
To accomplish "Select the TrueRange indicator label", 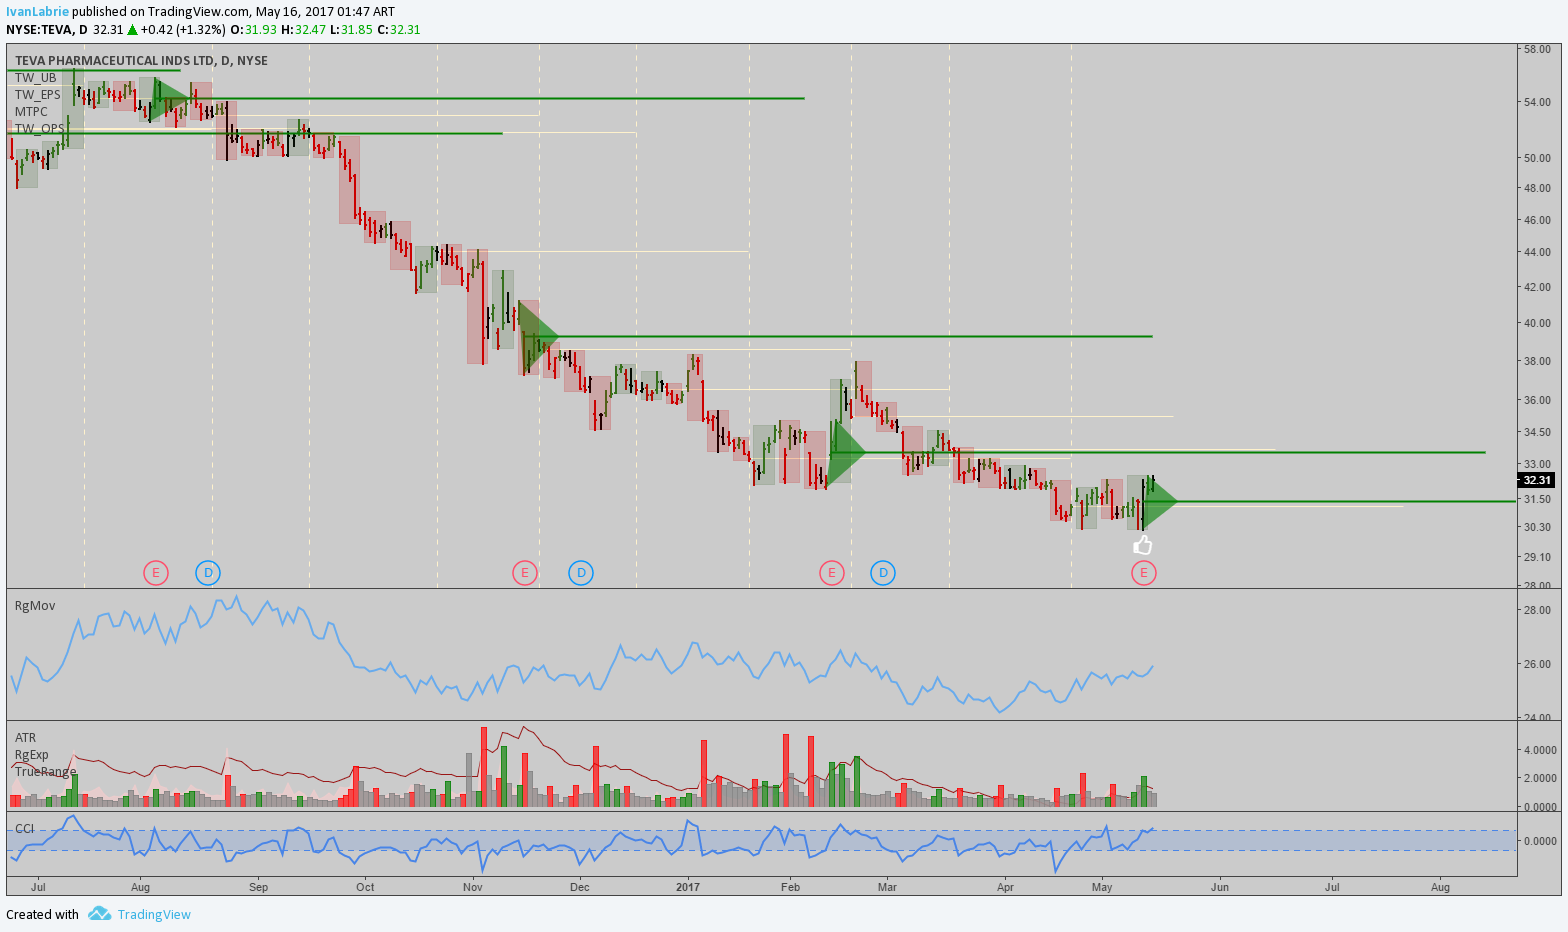I will pyautogui.click(x=45, y=772).
